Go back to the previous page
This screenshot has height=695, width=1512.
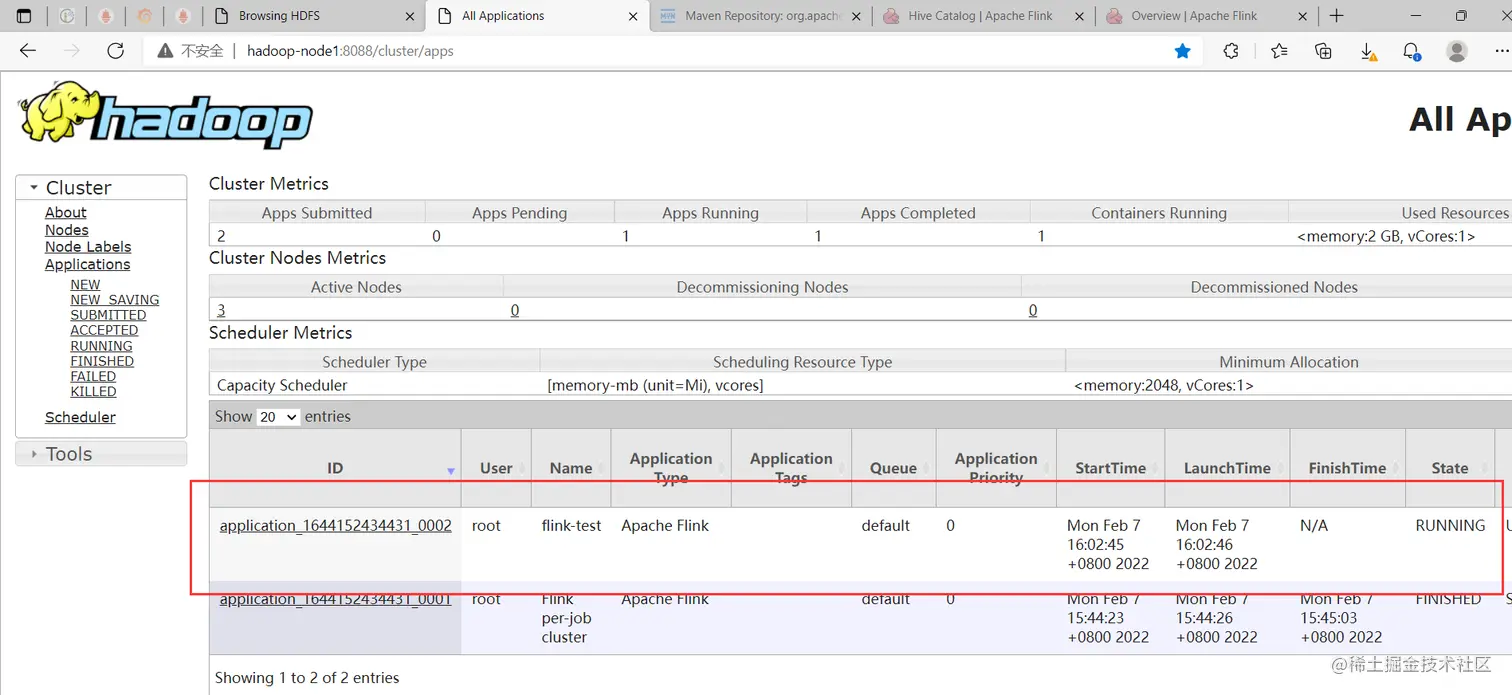tap(28, 51)
